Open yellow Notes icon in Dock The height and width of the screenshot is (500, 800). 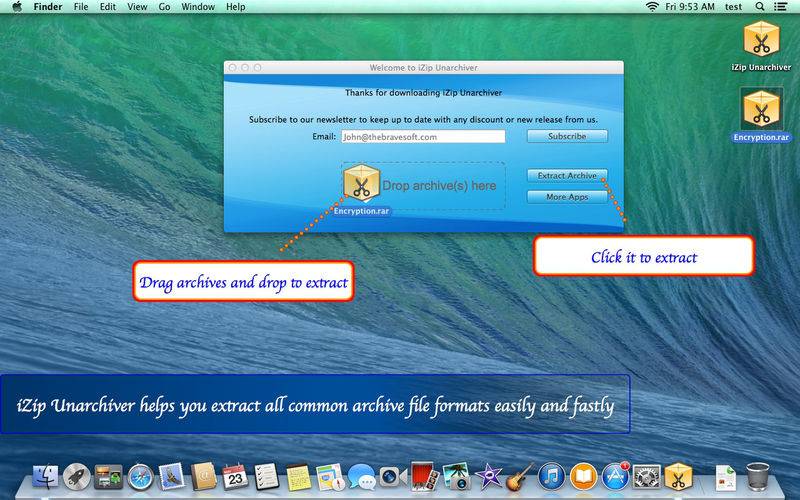click(298, 477)
